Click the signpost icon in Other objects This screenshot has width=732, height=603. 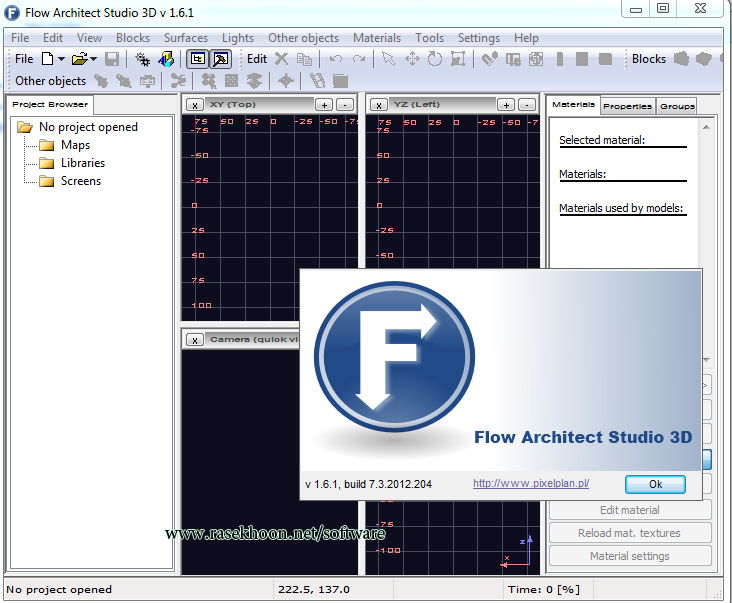148,81
